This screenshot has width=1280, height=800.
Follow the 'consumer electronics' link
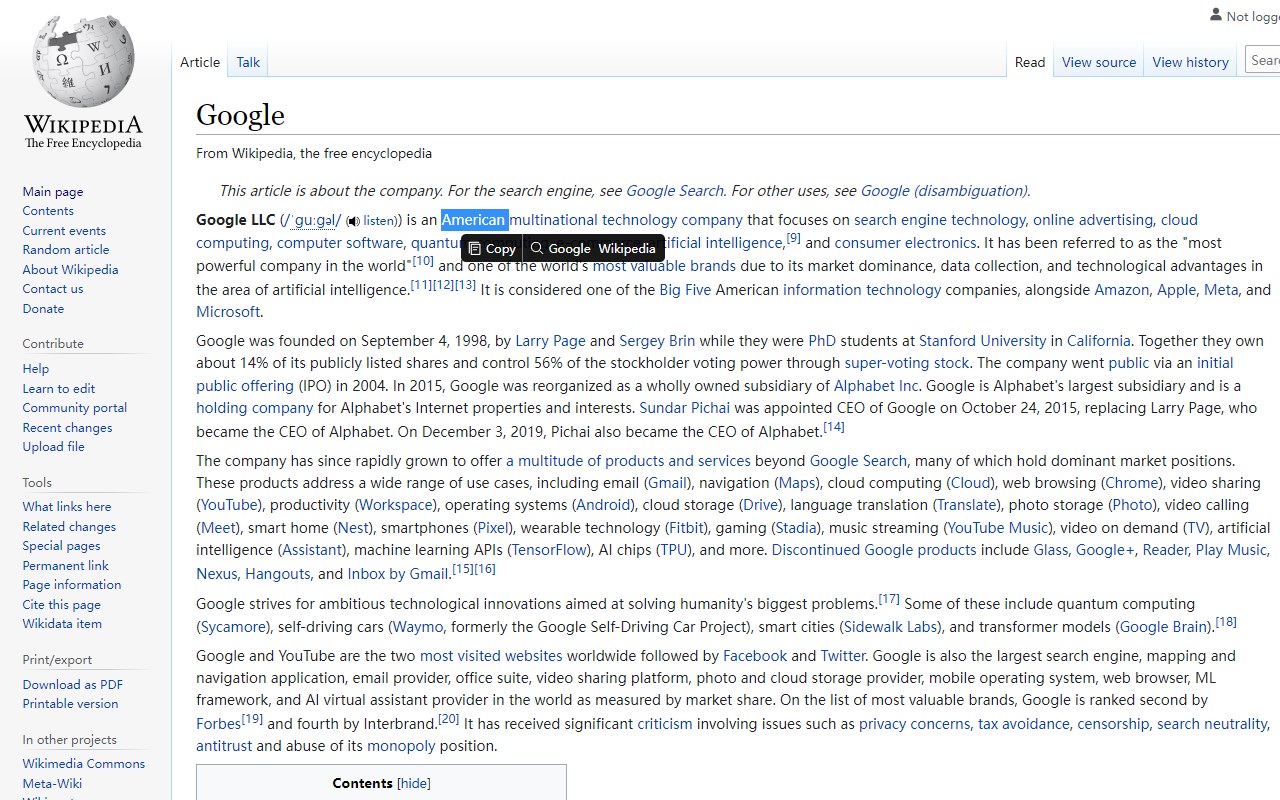click(905, 243)
